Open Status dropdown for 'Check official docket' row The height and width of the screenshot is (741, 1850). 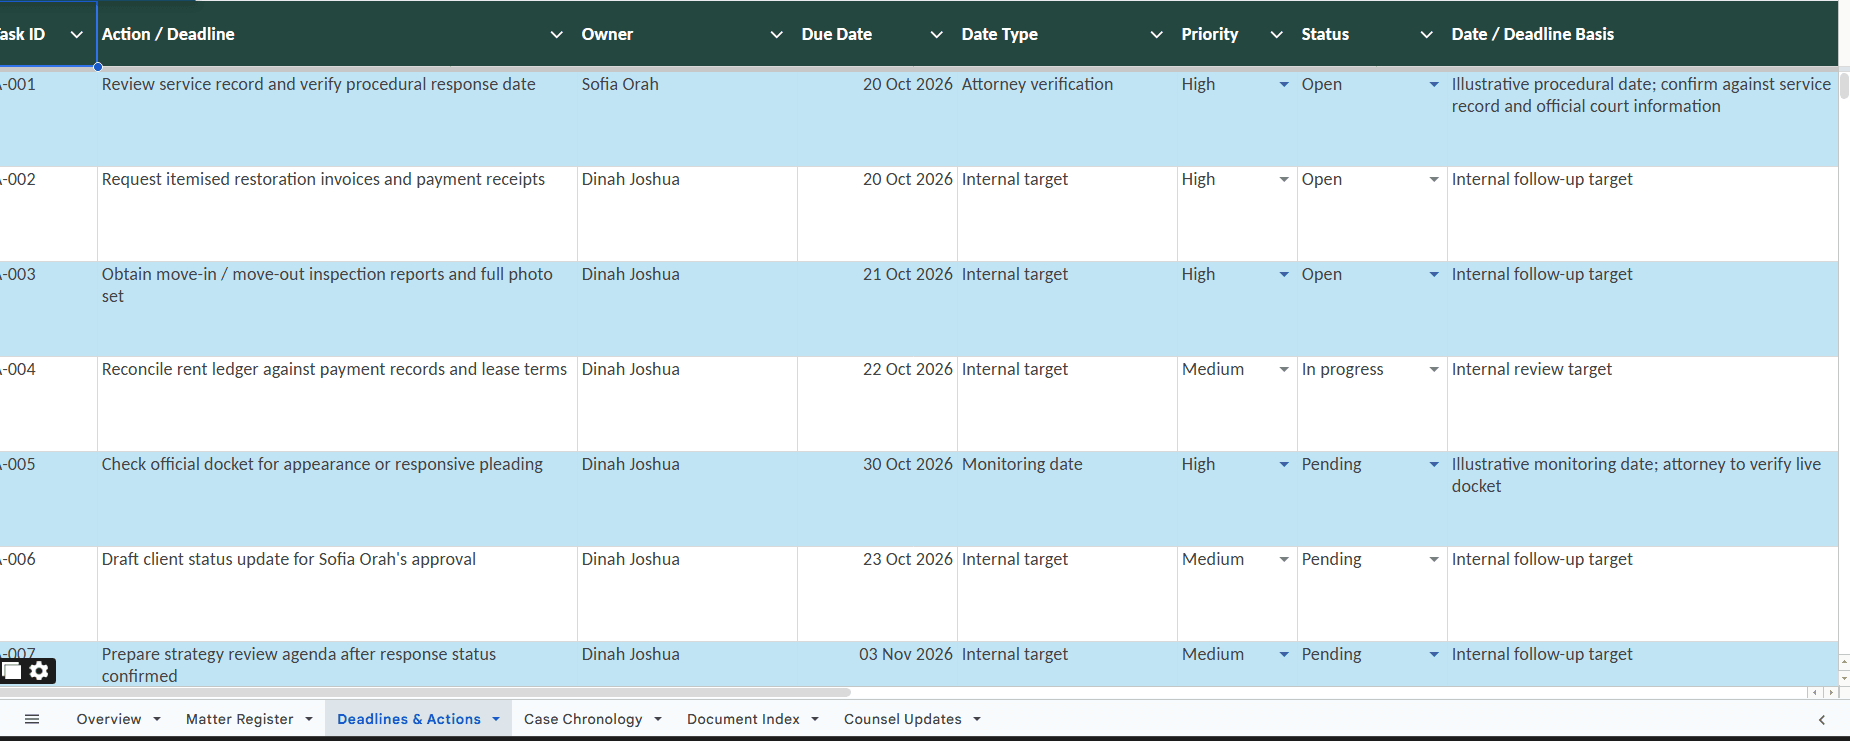click(x=1434, y=465)
